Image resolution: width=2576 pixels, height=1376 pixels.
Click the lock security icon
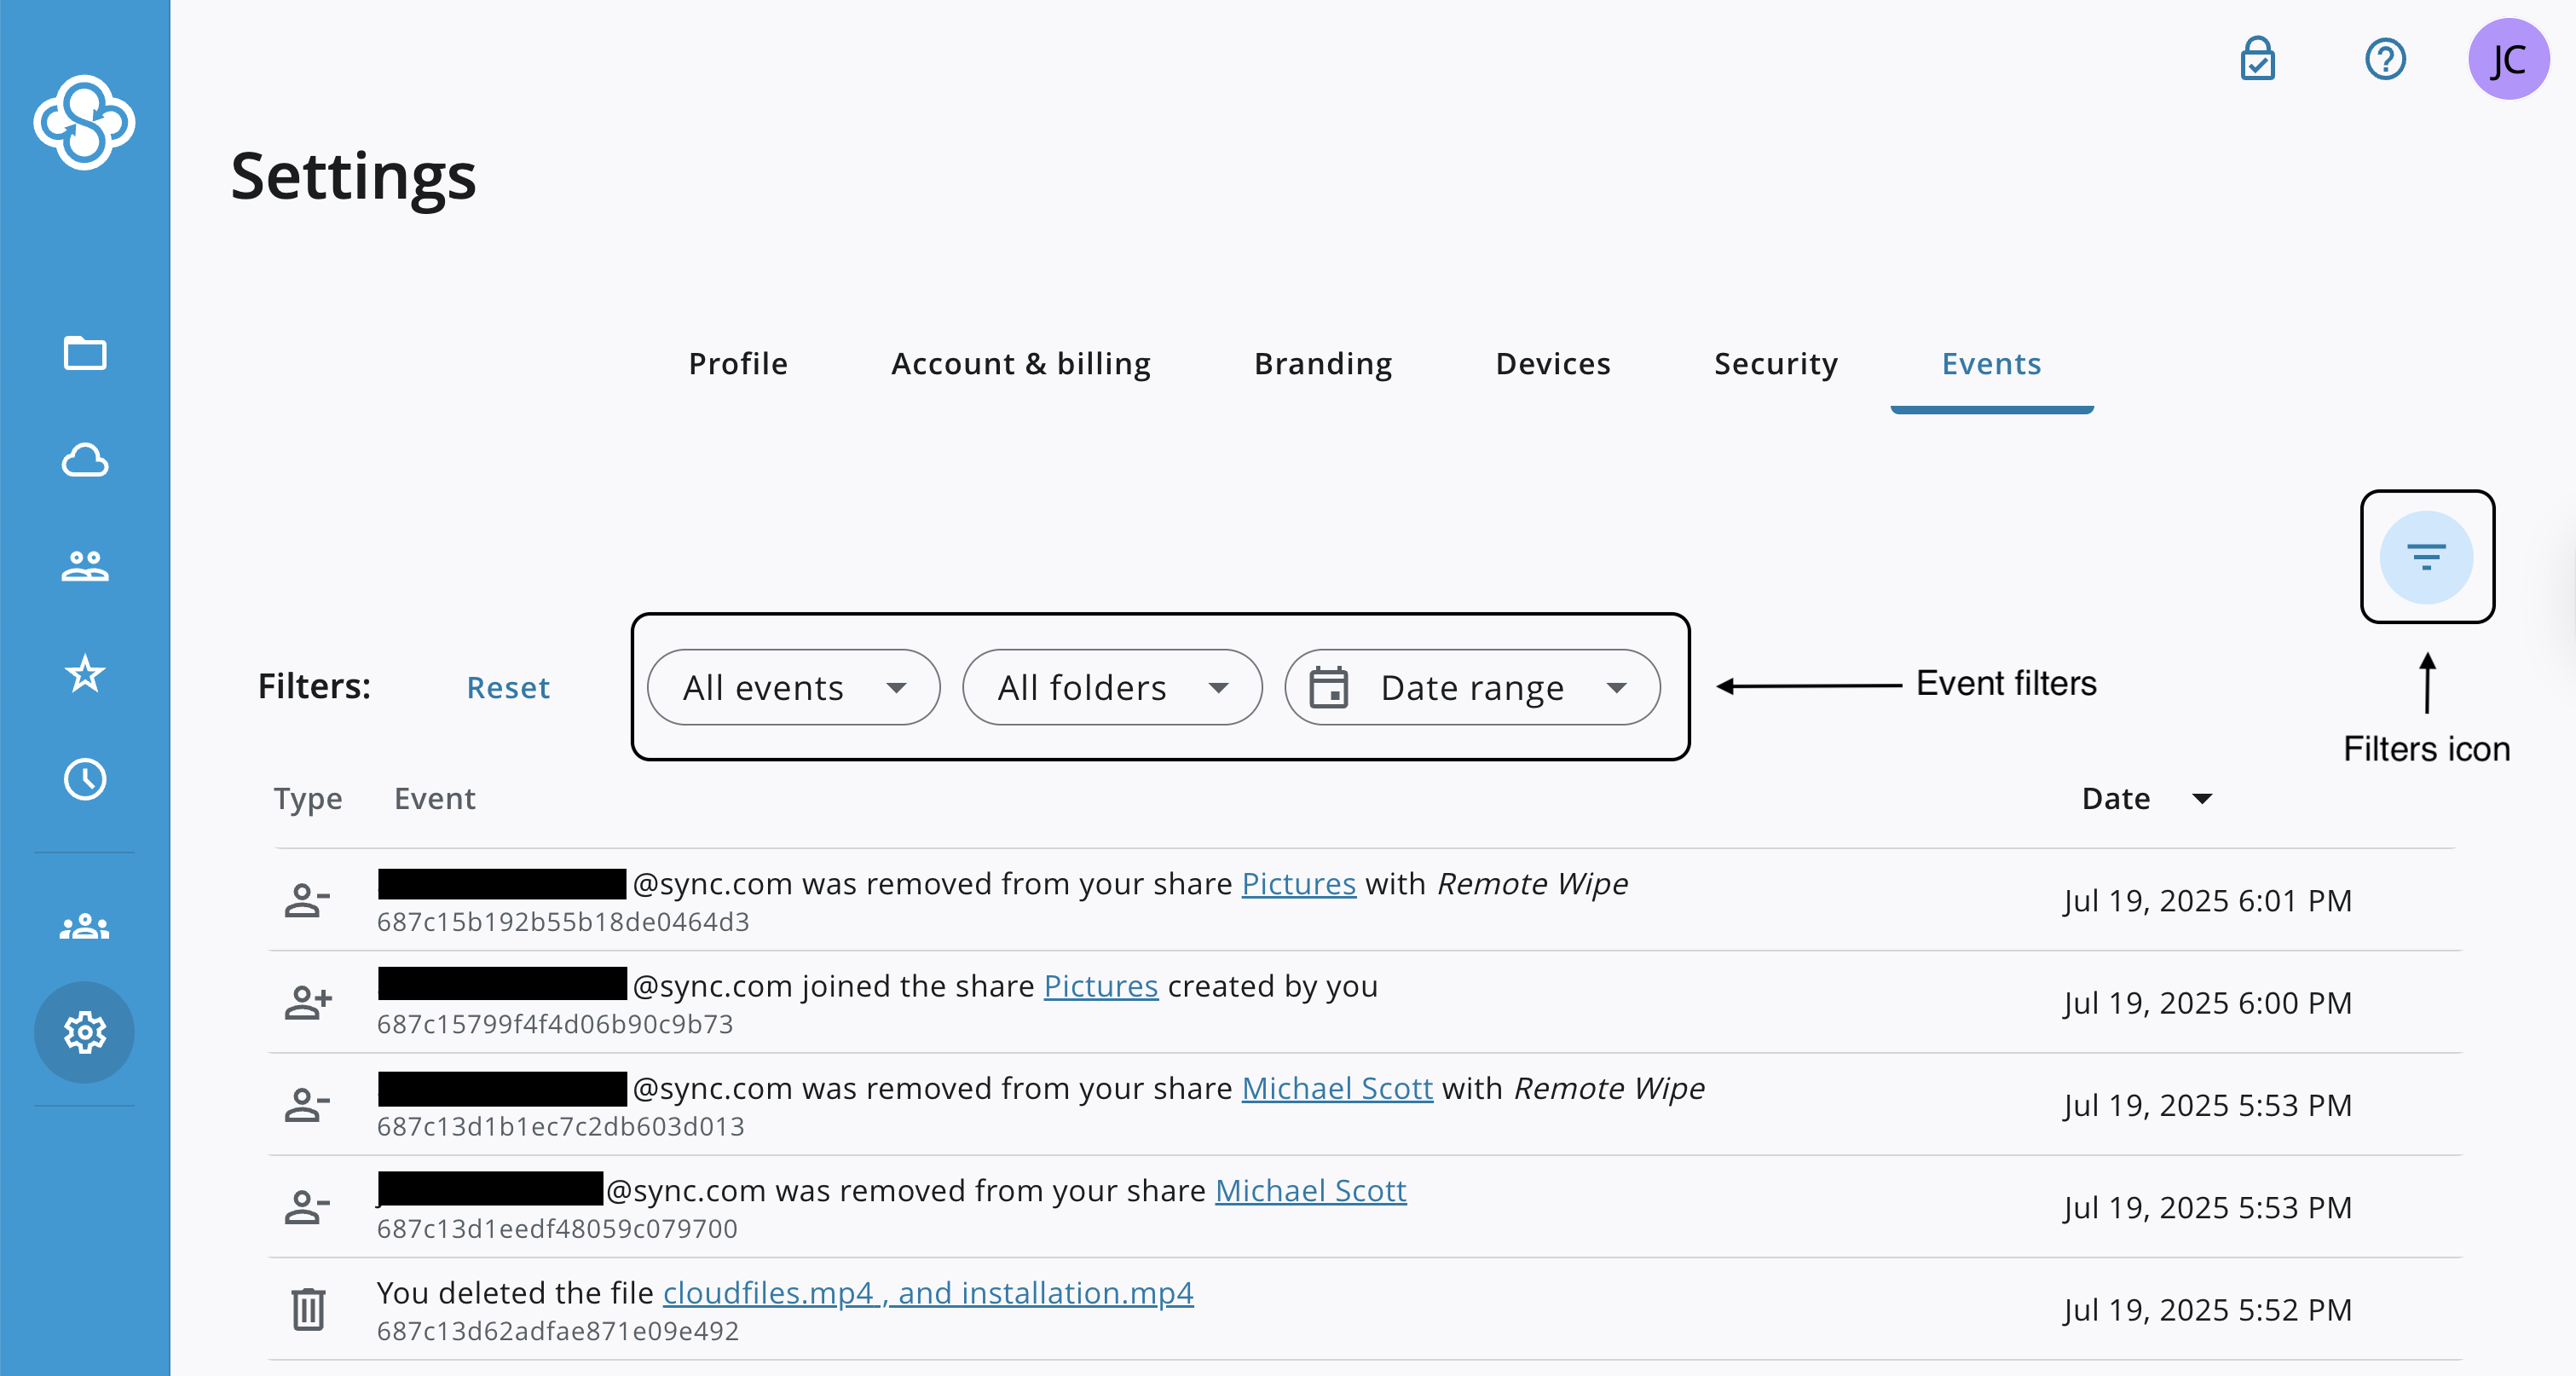(2257, 59)
